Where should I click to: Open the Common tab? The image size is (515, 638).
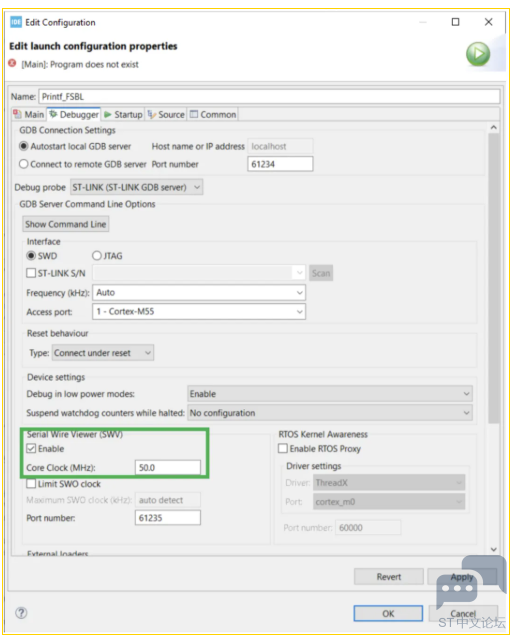coord(213,114)
